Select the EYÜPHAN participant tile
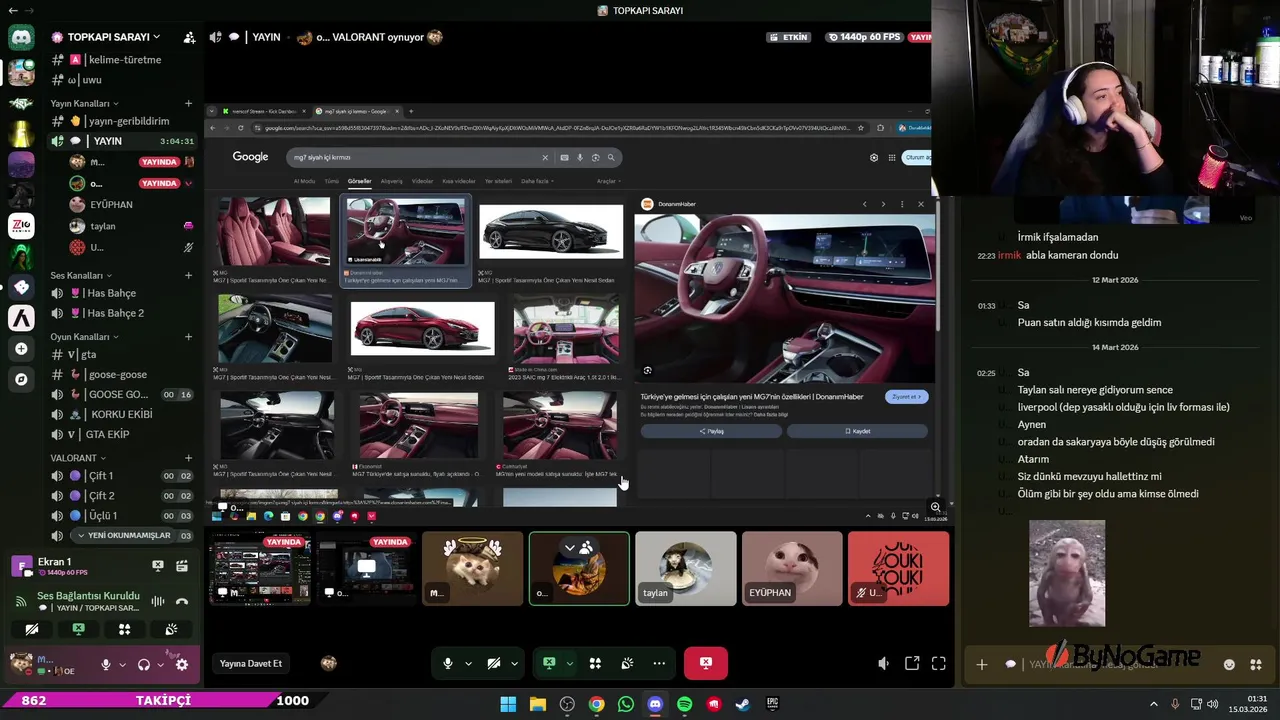The width and height of the screenshot is (1280, 720). click(x=792, y=568)
